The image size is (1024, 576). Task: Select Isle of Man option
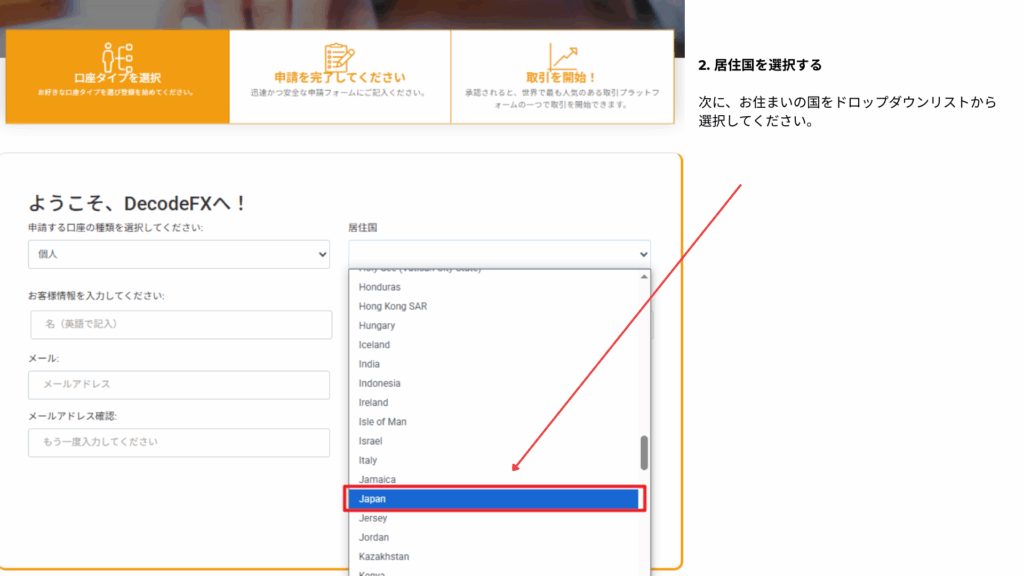pyautogui.click(x=382, y=422)
